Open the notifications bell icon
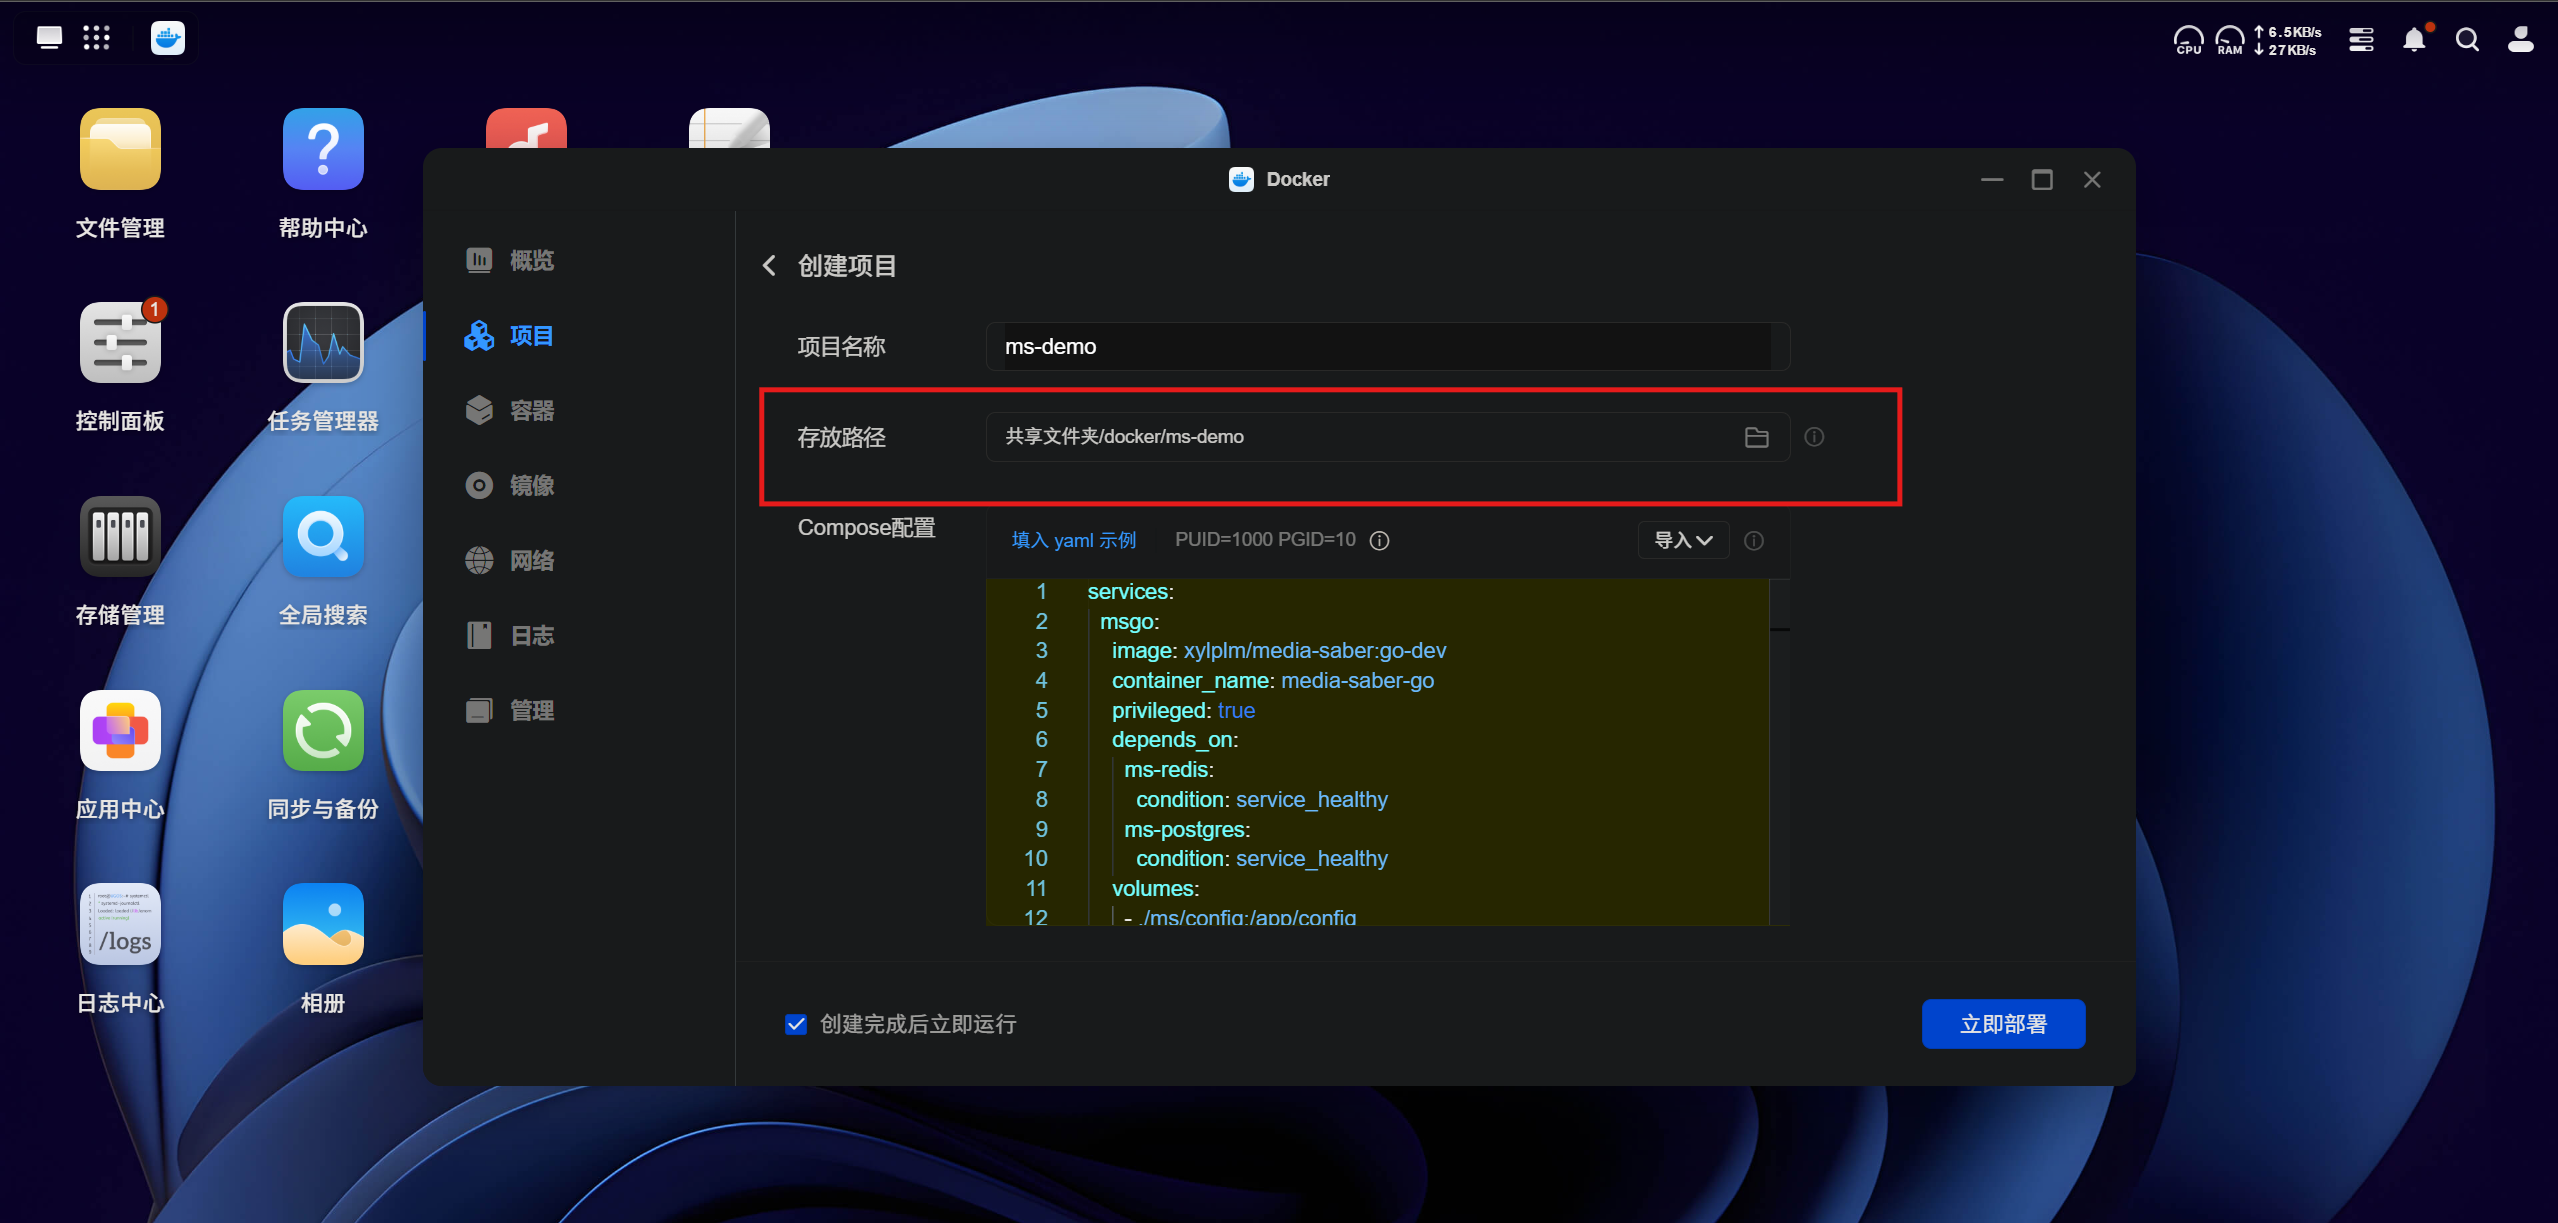Viewport: 2558px width, 1223px height. pyautogui.click(x=2414, y=40)
